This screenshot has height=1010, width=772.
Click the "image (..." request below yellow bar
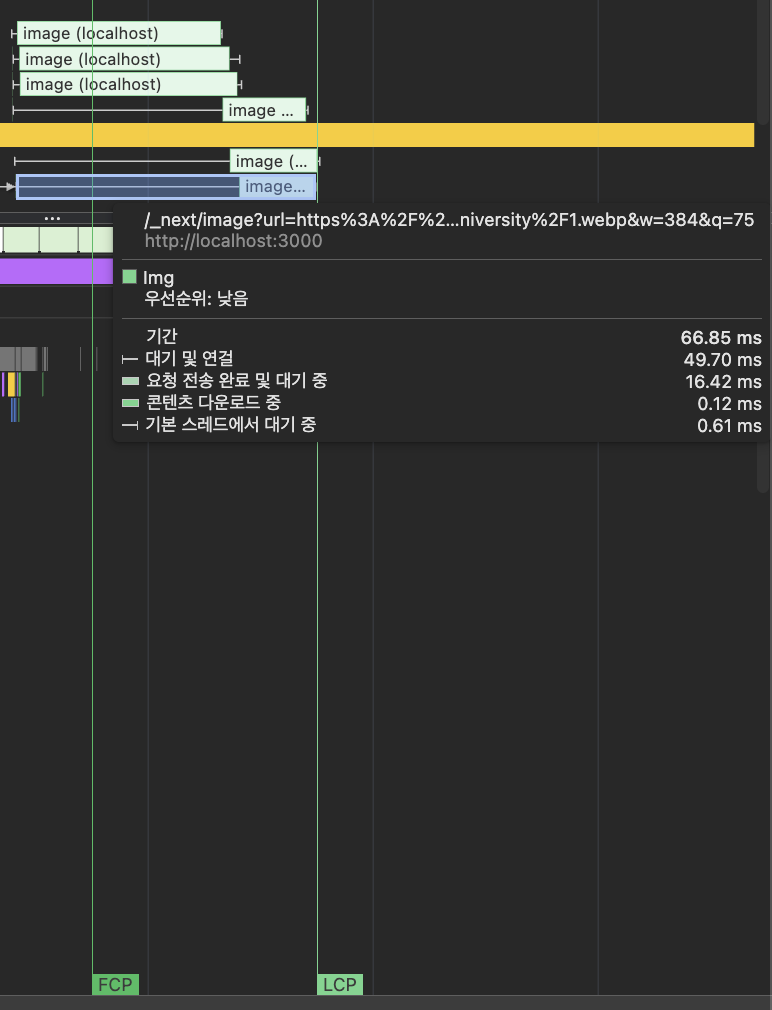tap(272, 161)
